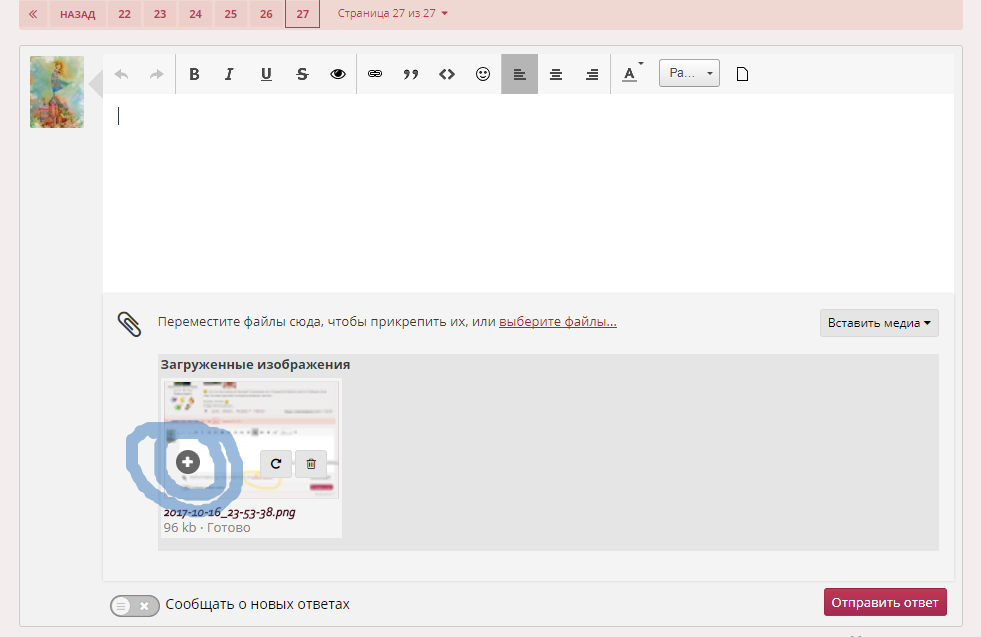Open the font size dropdown

(689, 73)
